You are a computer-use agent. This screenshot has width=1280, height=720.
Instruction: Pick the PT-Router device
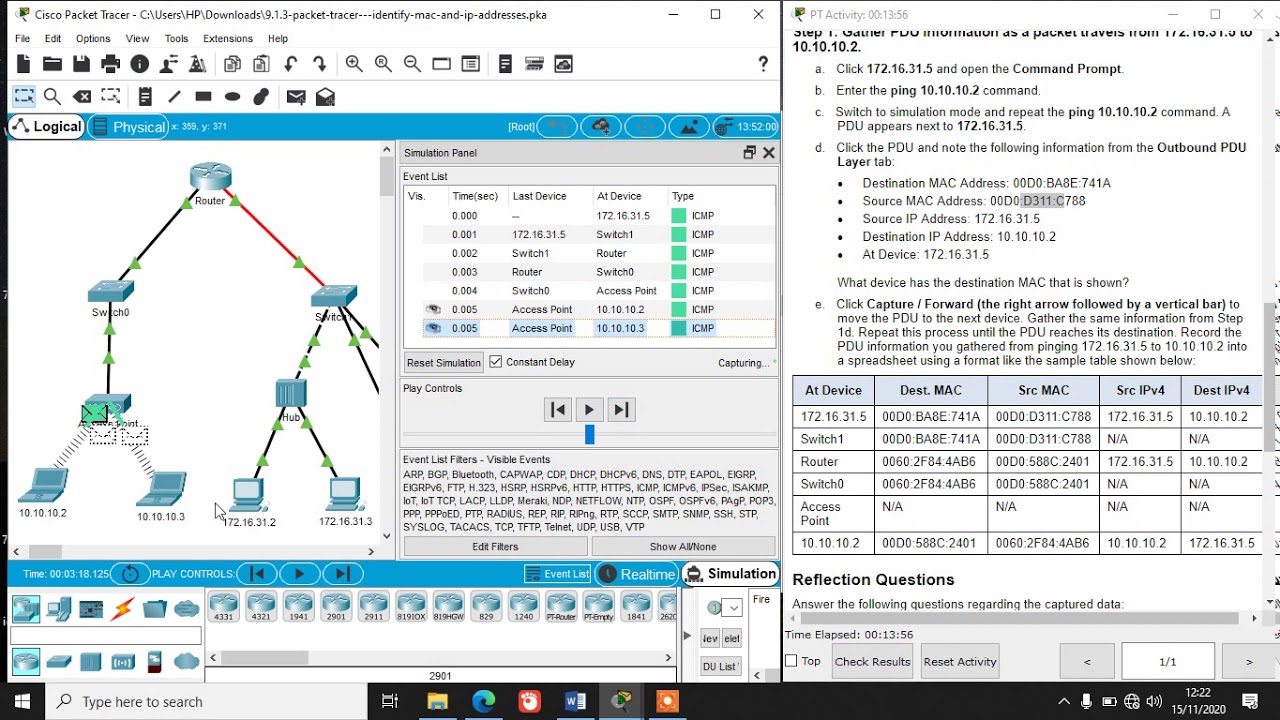pos(561,607)
